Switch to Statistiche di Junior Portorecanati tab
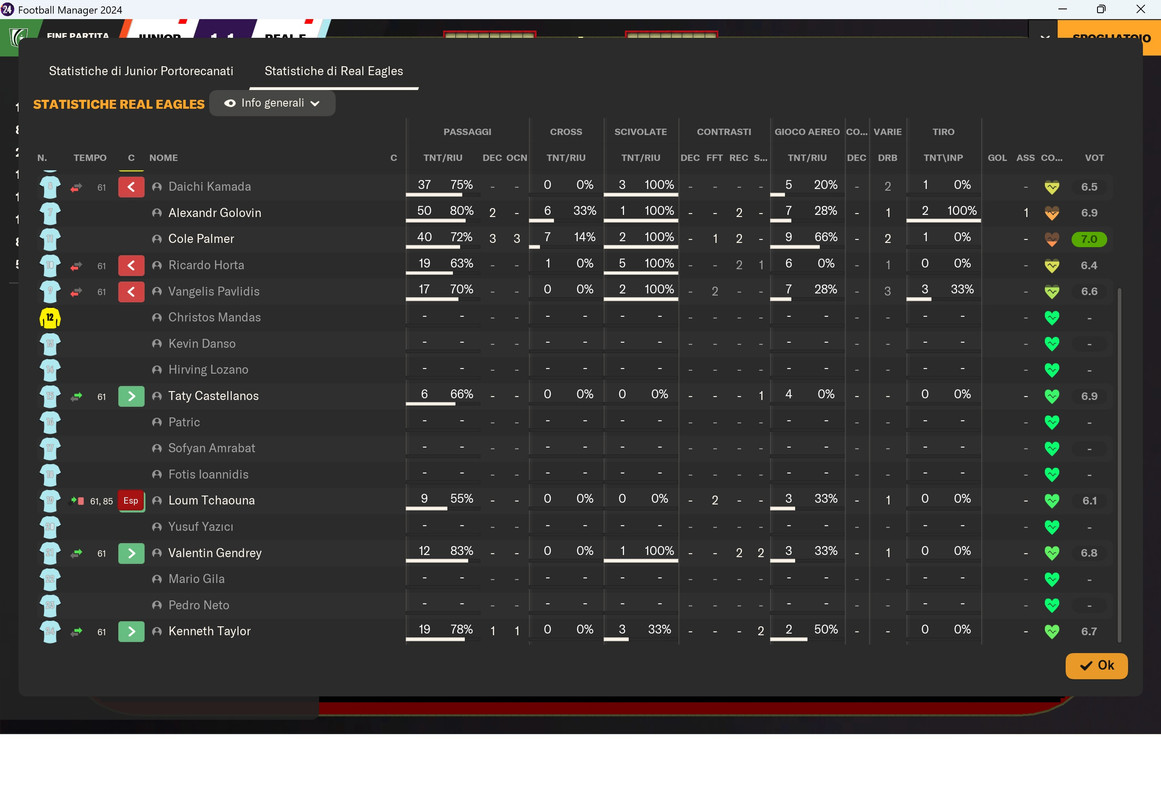The image size is (1161, 800). [141, 71]
